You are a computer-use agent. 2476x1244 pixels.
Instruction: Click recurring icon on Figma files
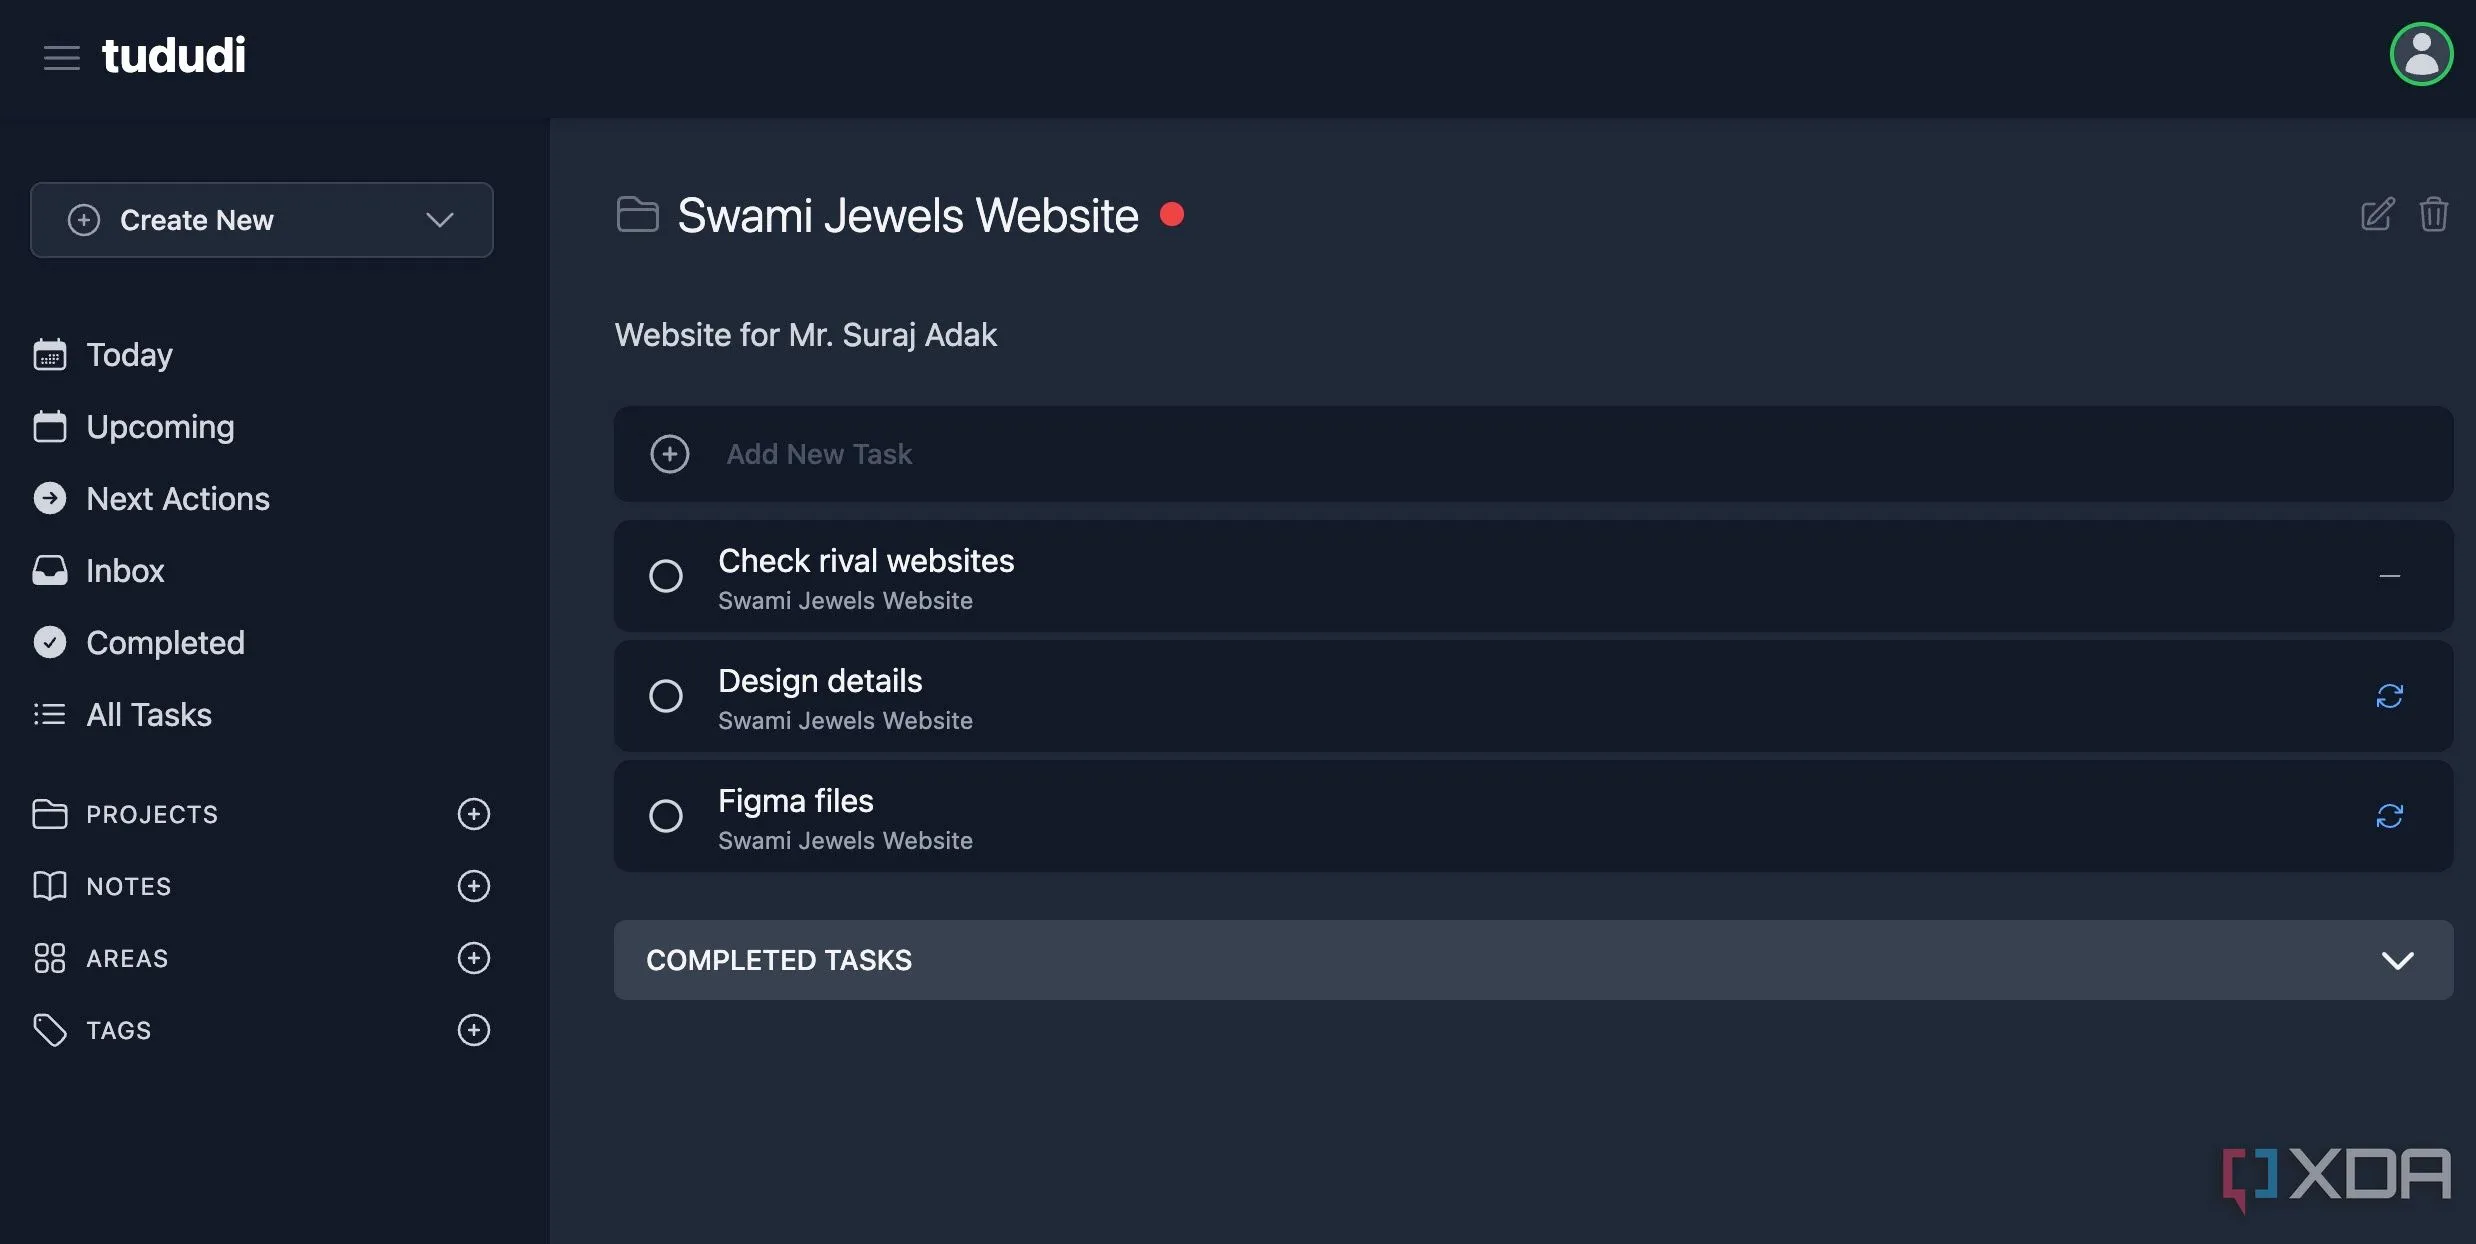pos(2389,816)
